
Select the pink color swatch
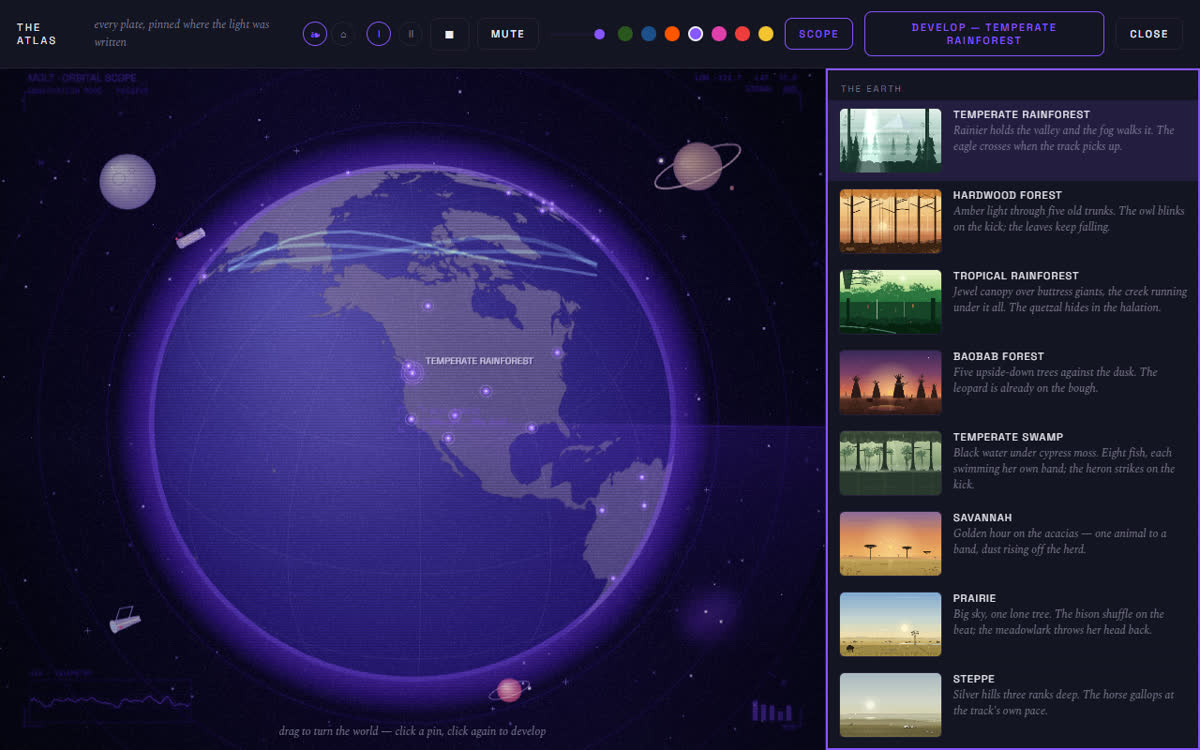point(719,34)
